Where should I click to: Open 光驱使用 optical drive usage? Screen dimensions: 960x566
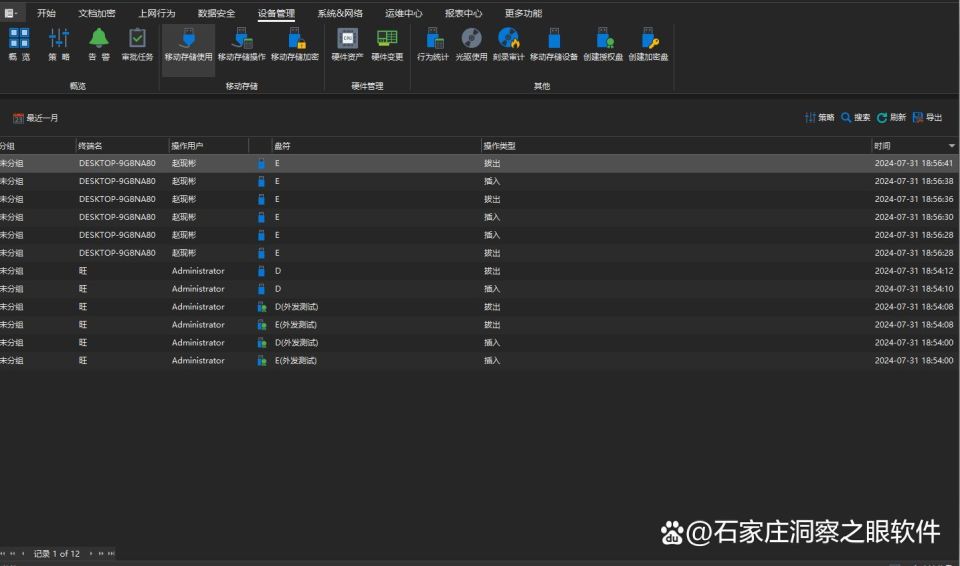coord(471,44)
